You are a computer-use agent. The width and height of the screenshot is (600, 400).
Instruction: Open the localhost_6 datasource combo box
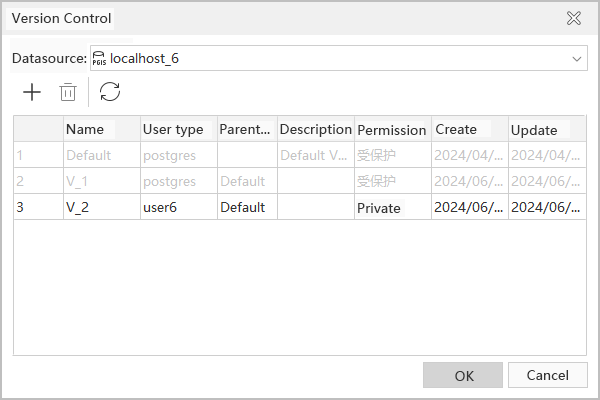(330, 59)
